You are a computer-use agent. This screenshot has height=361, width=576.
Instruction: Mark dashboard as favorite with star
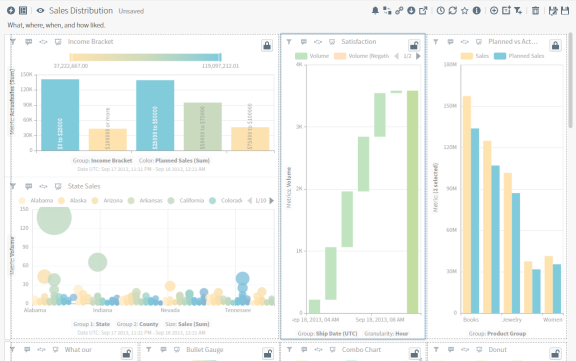465,11
